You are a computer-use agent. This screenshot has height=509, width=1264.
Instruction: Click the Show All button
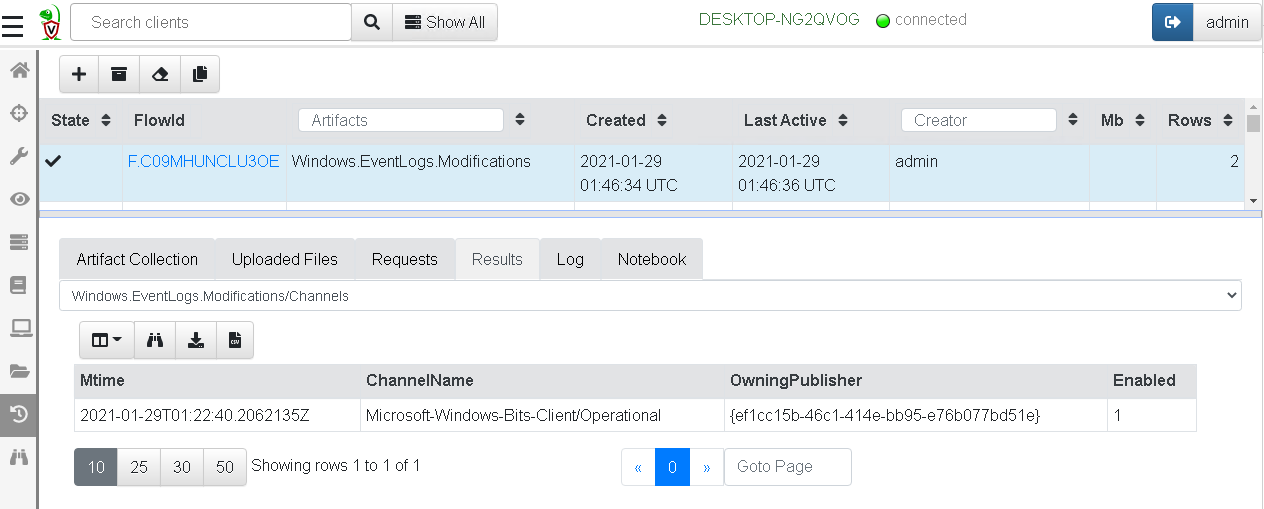pyautogui.click(x=445, y=22)
